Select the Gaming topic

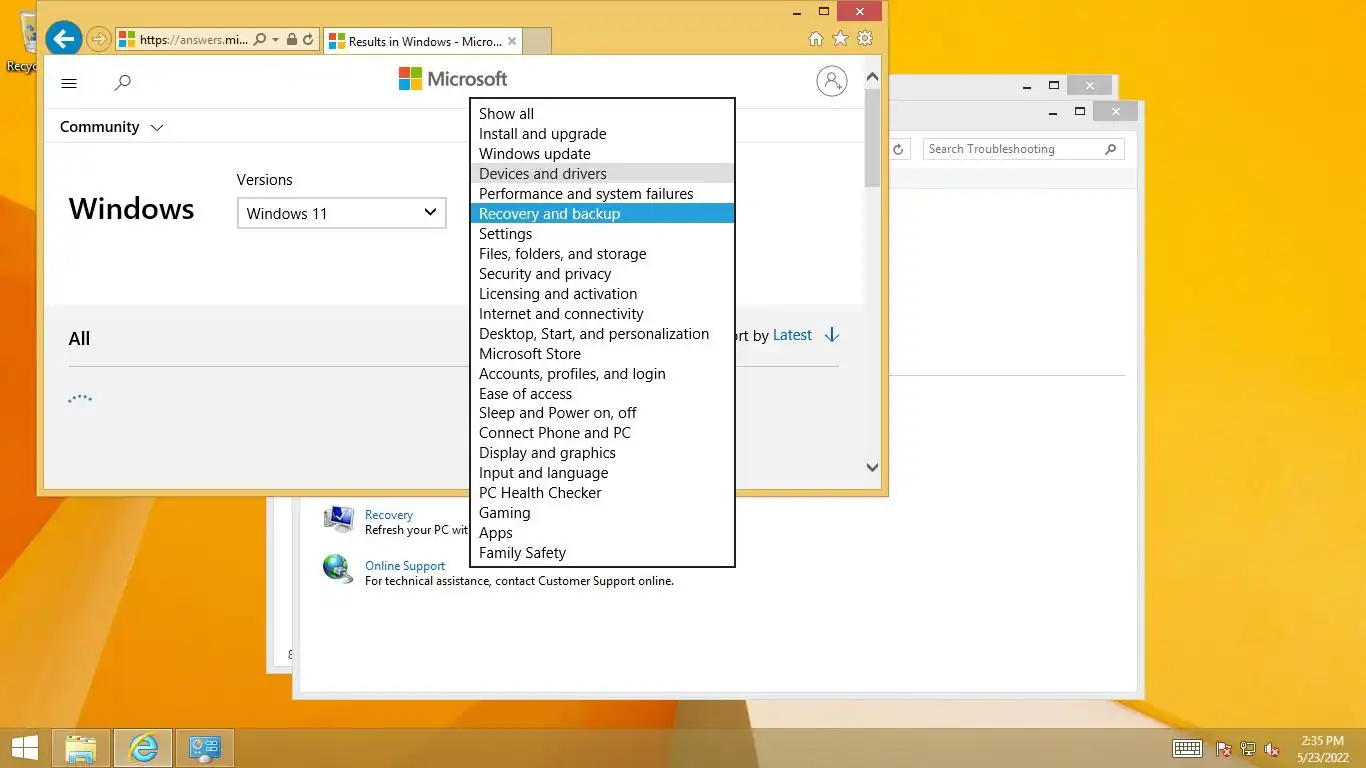(x=602, y=513)
